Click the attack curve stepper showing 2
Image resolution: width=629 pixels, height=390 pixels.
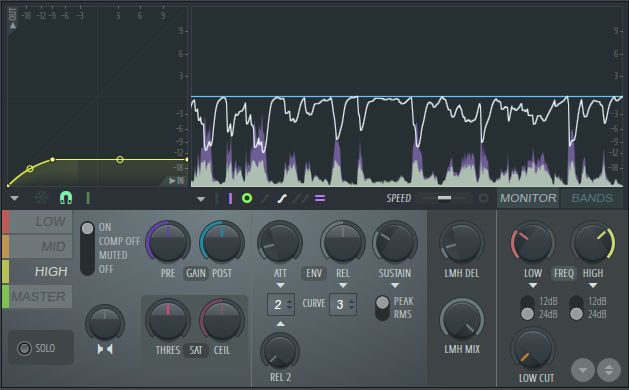click(282, 305)
